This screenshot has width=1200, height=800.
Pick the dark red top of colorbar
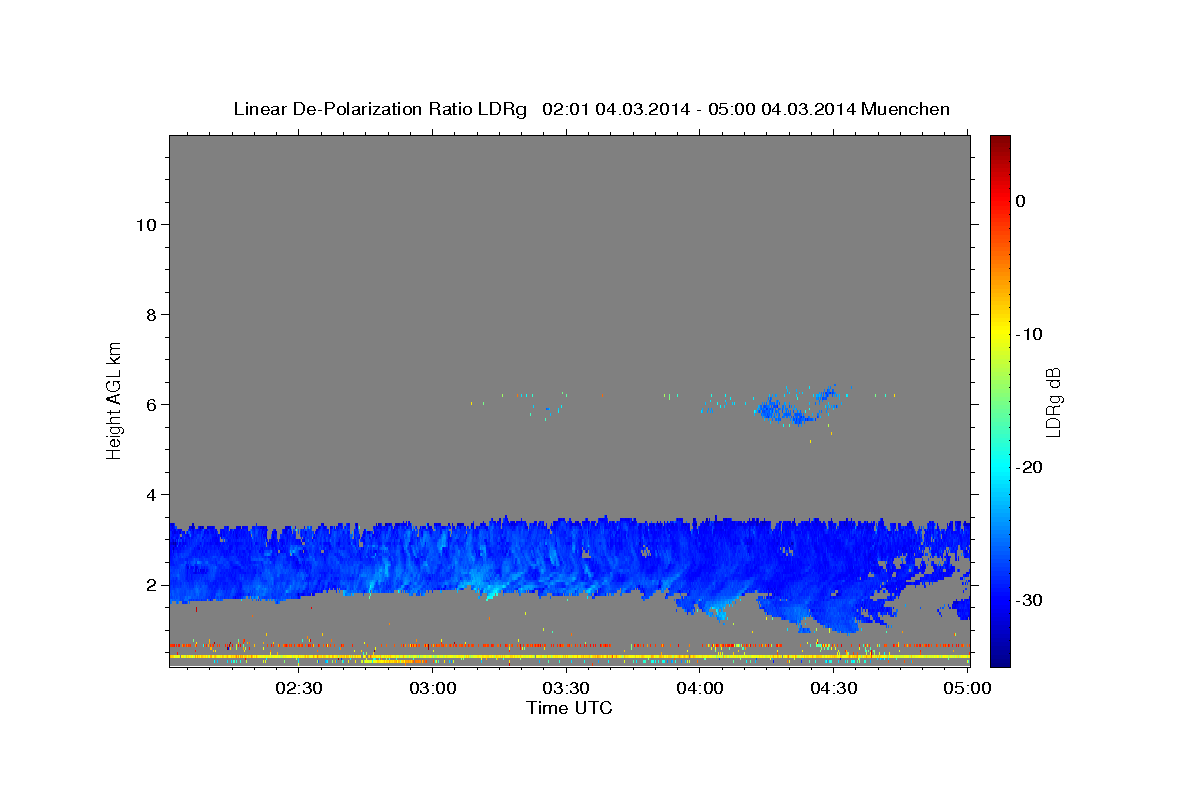click(1000, 146)
